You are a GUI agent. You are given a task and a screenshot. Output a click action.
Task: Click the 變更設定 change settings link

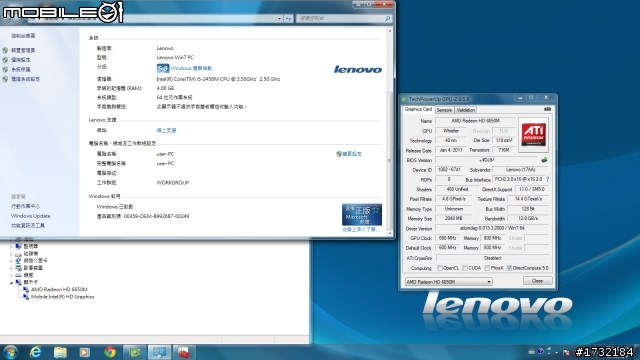pyautogui.click(x=351, y=154)
